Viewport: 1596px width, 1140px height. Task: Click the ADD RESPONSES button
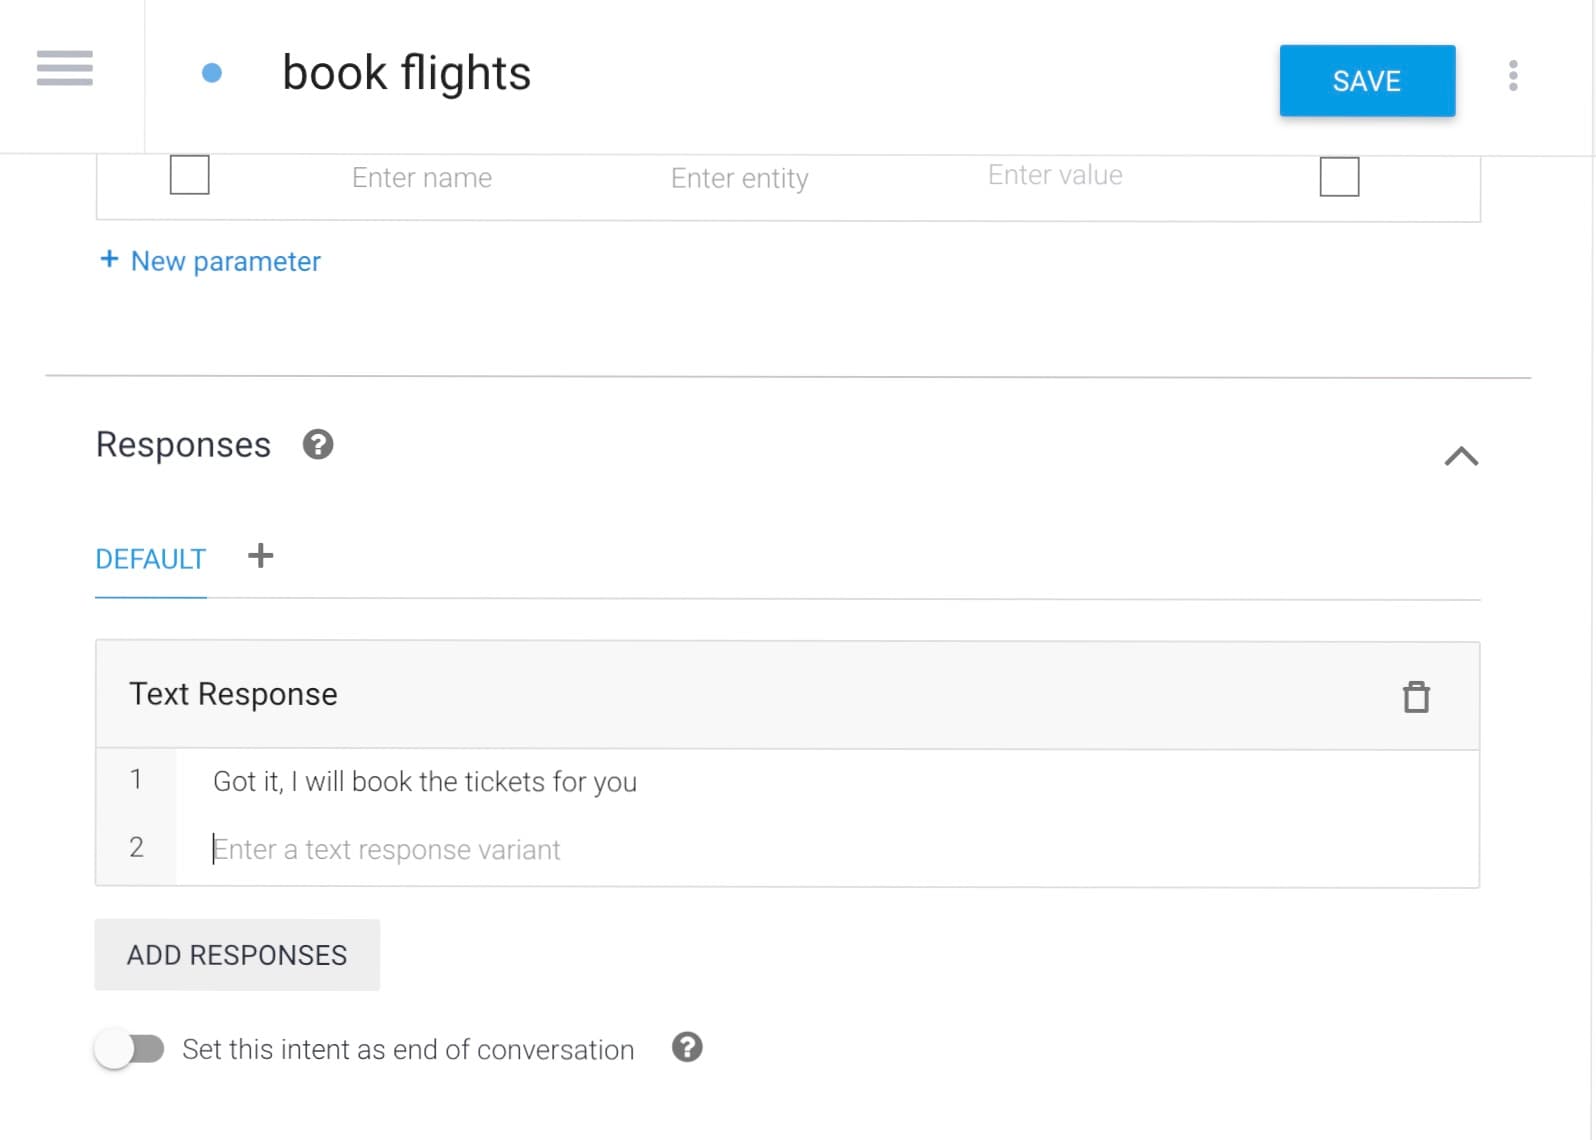[x=237, y=955]
